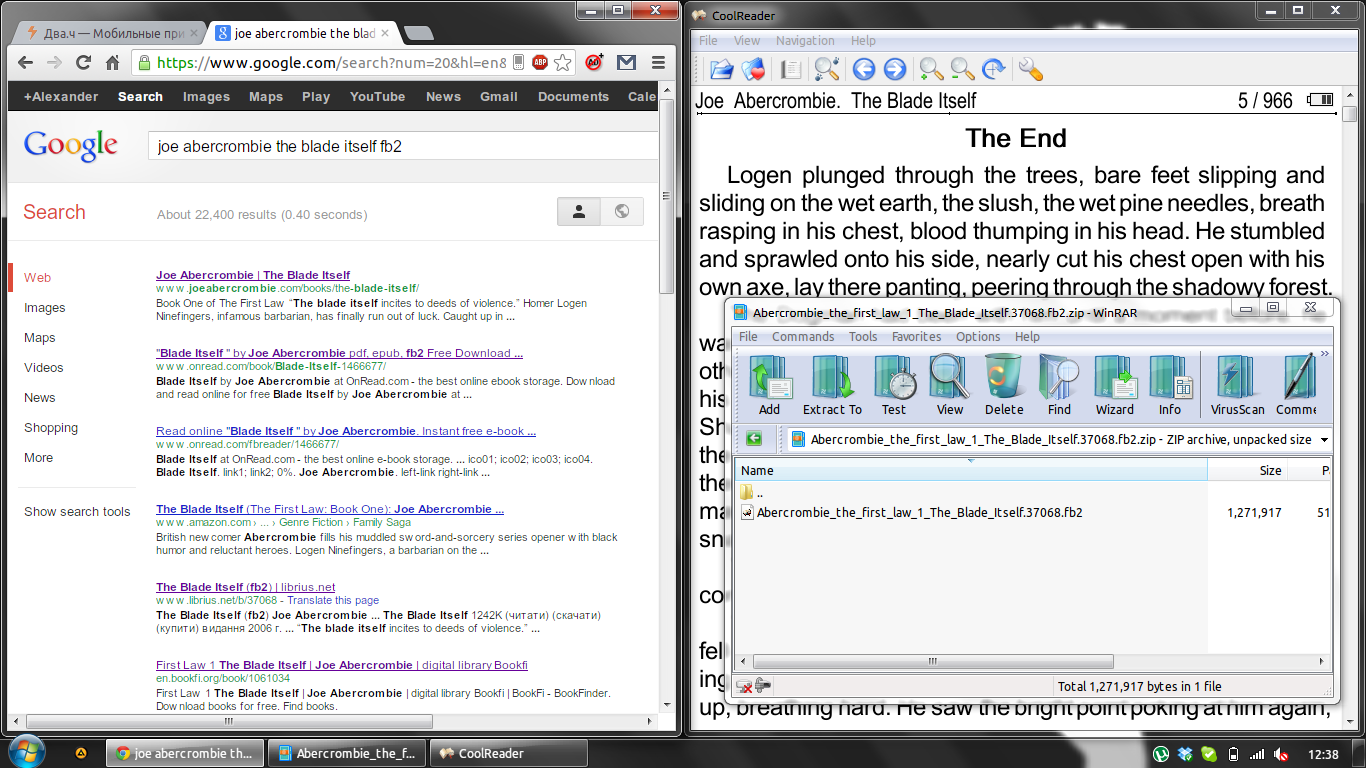Screen dimensions: 1366x768
Task: Expand More in Google sidebar
Action: (x=39, y=458)
